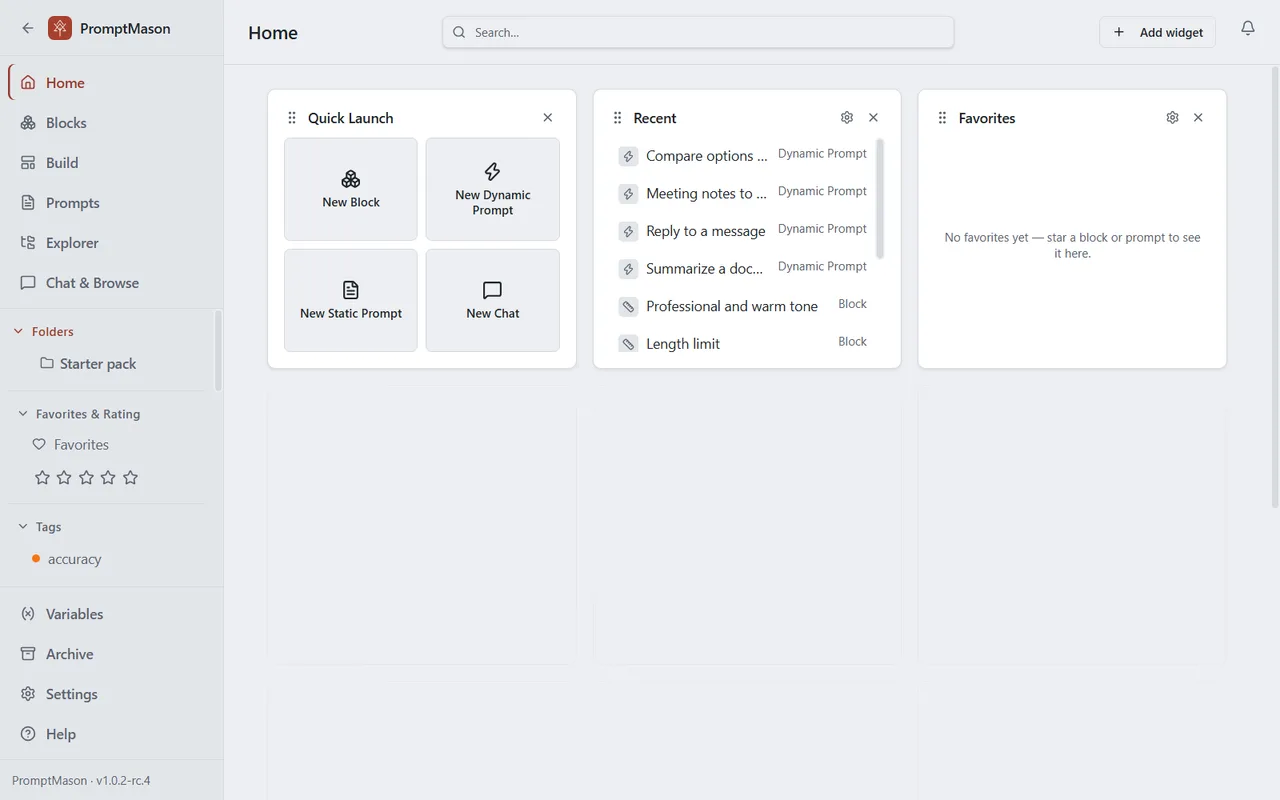Collapse the Folders section
1280x800 pixels.
click(x=18, y=331)
